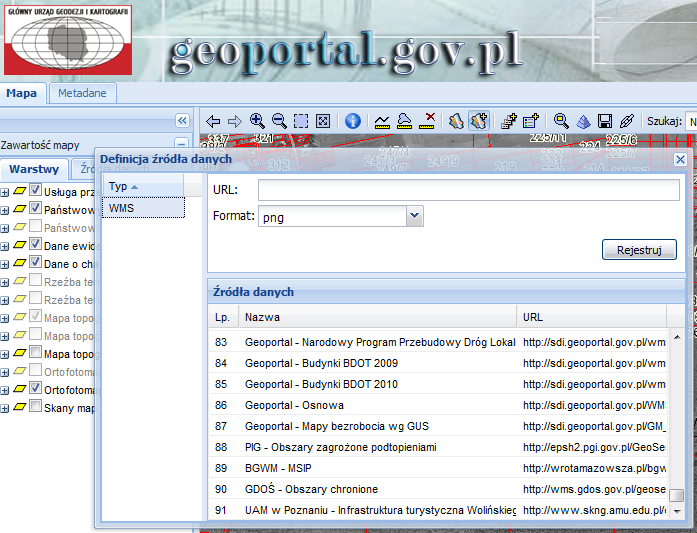Expand the Usługa prz layer tree node
Viewport: 697px width, 533px height.
5,193
